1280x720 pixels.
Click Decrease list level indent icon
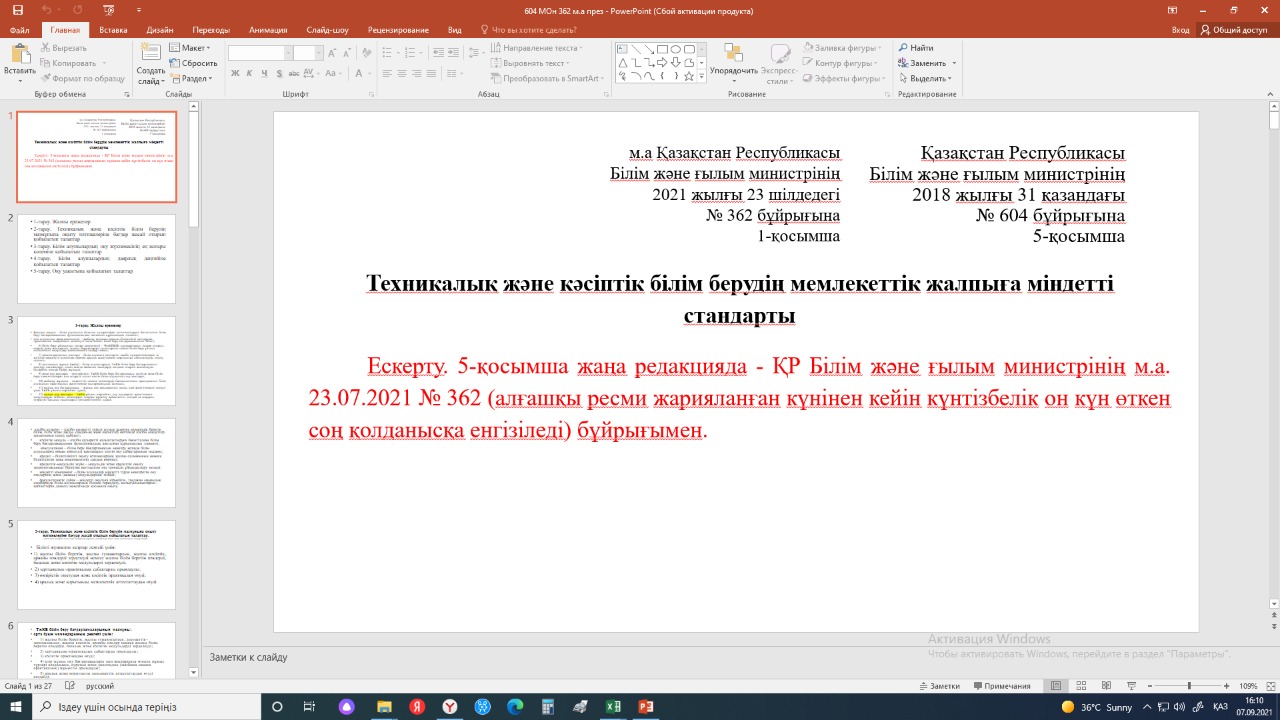tap(438, 53)
